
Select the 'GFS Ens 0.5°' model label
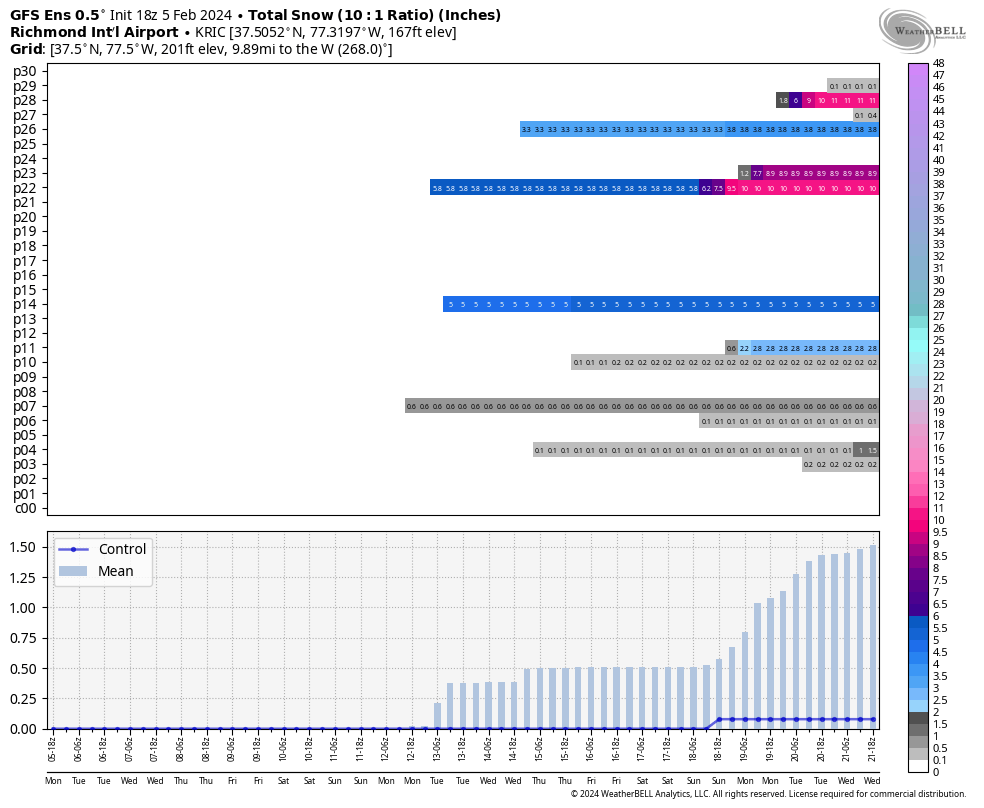click(x=58, y=15)
